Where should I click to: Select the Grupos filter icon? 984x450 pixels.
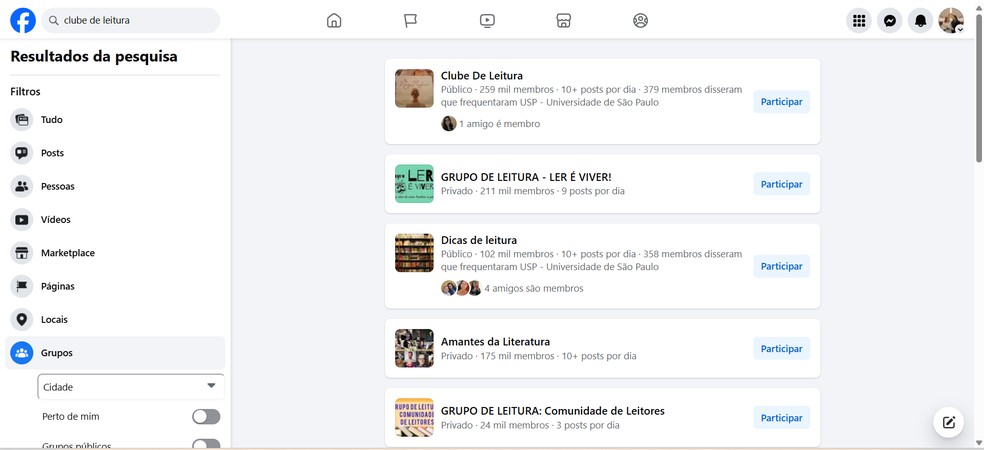click(22, 353)
